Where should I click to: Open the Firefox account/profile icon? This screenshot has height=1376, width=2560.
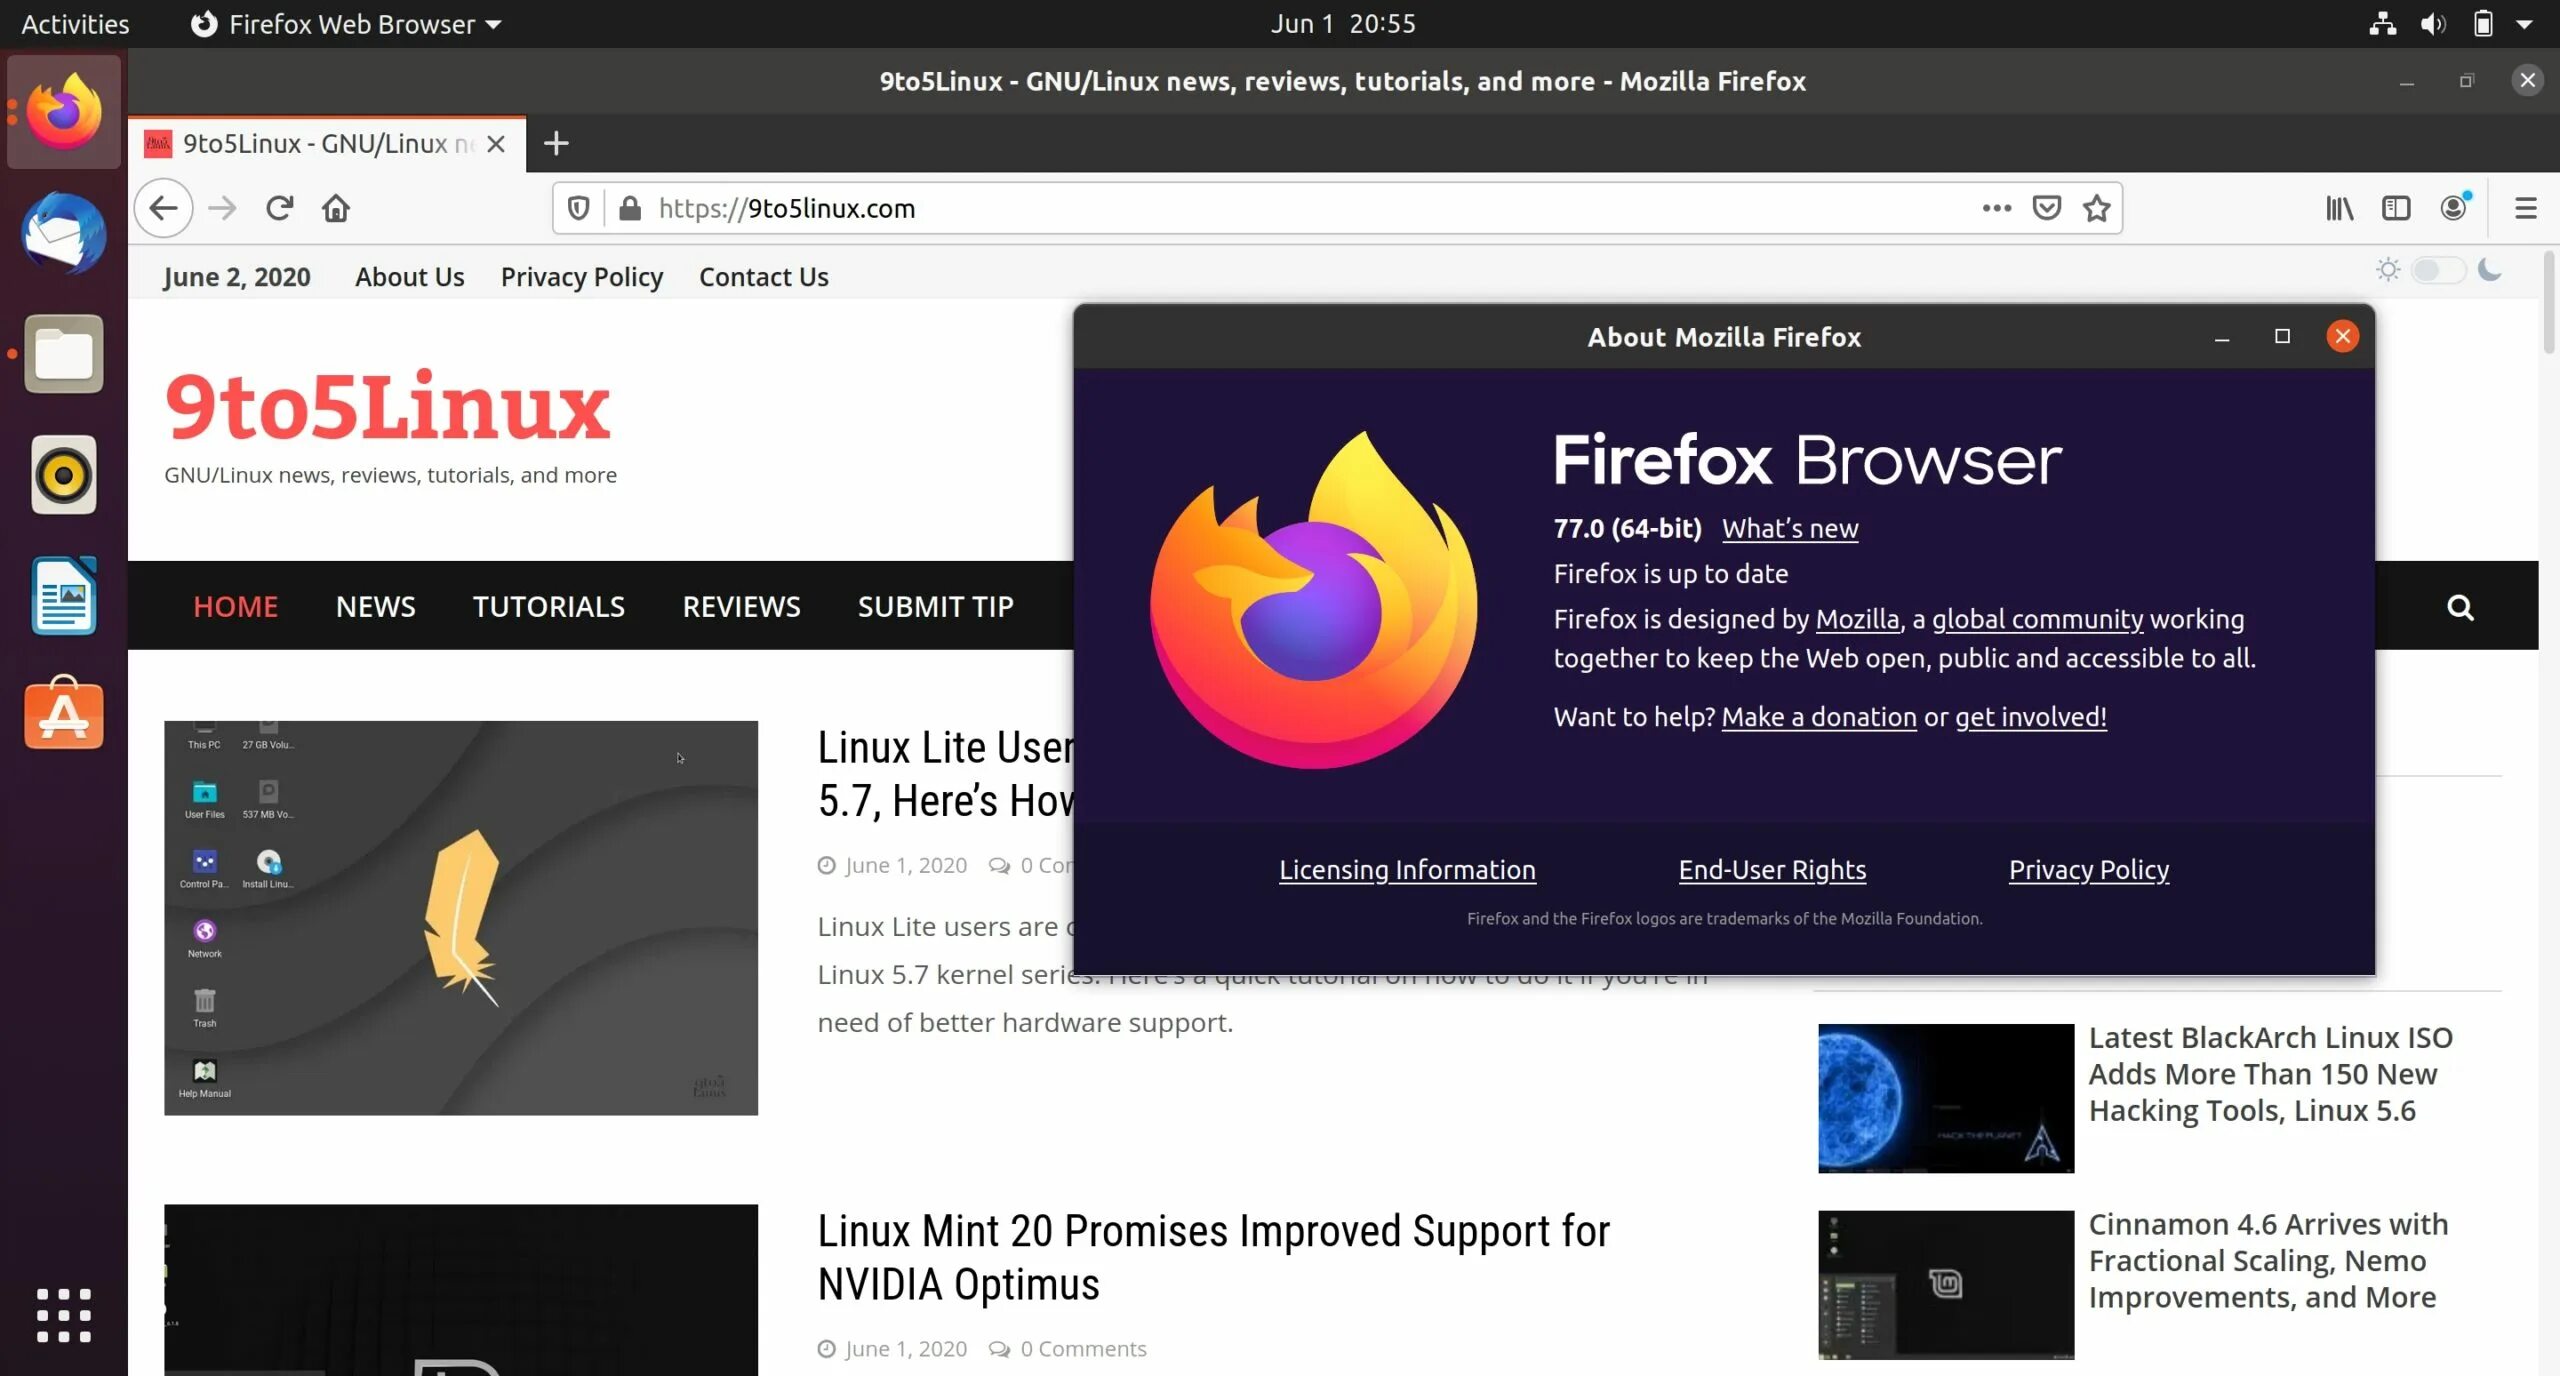(x=2453, y=207)
